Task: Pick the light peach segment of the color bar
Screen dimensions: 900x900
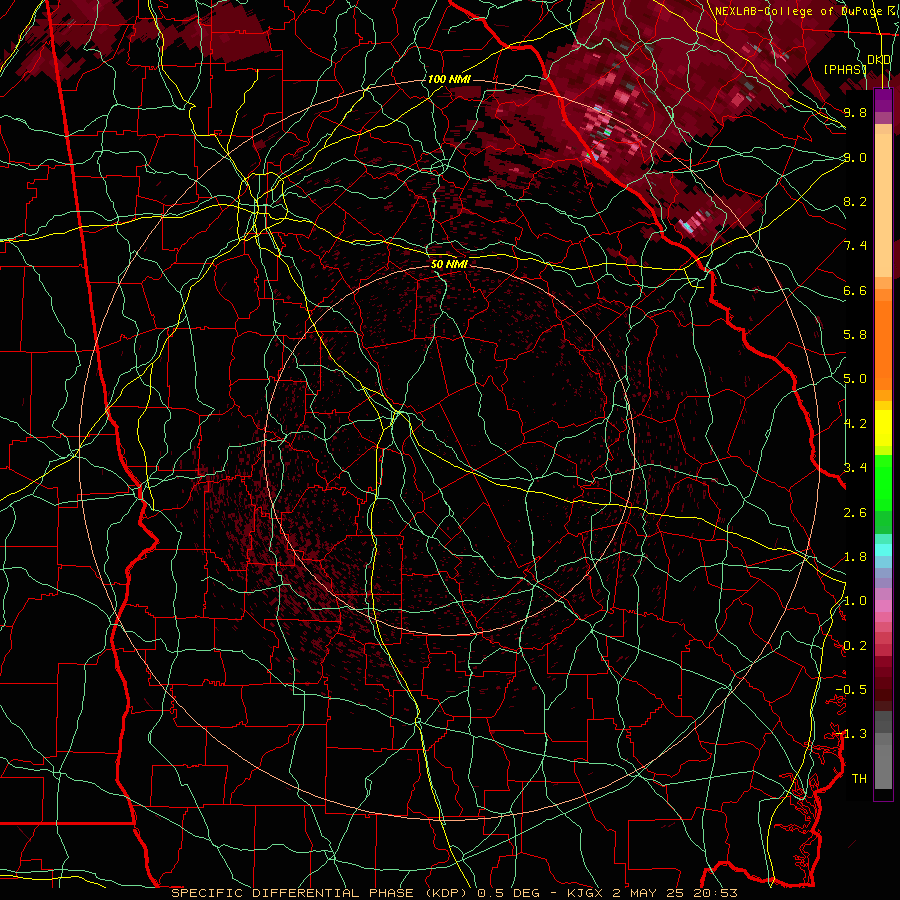Action: (x=883, y=205)
